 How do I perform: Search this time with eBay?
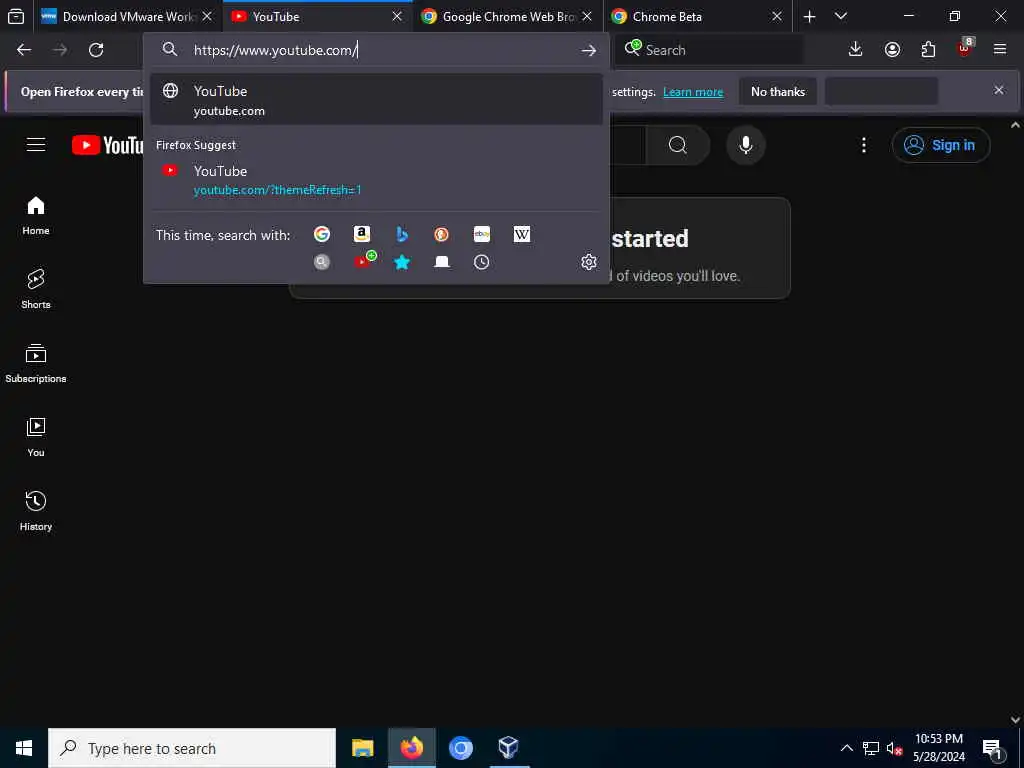point(482,234)
